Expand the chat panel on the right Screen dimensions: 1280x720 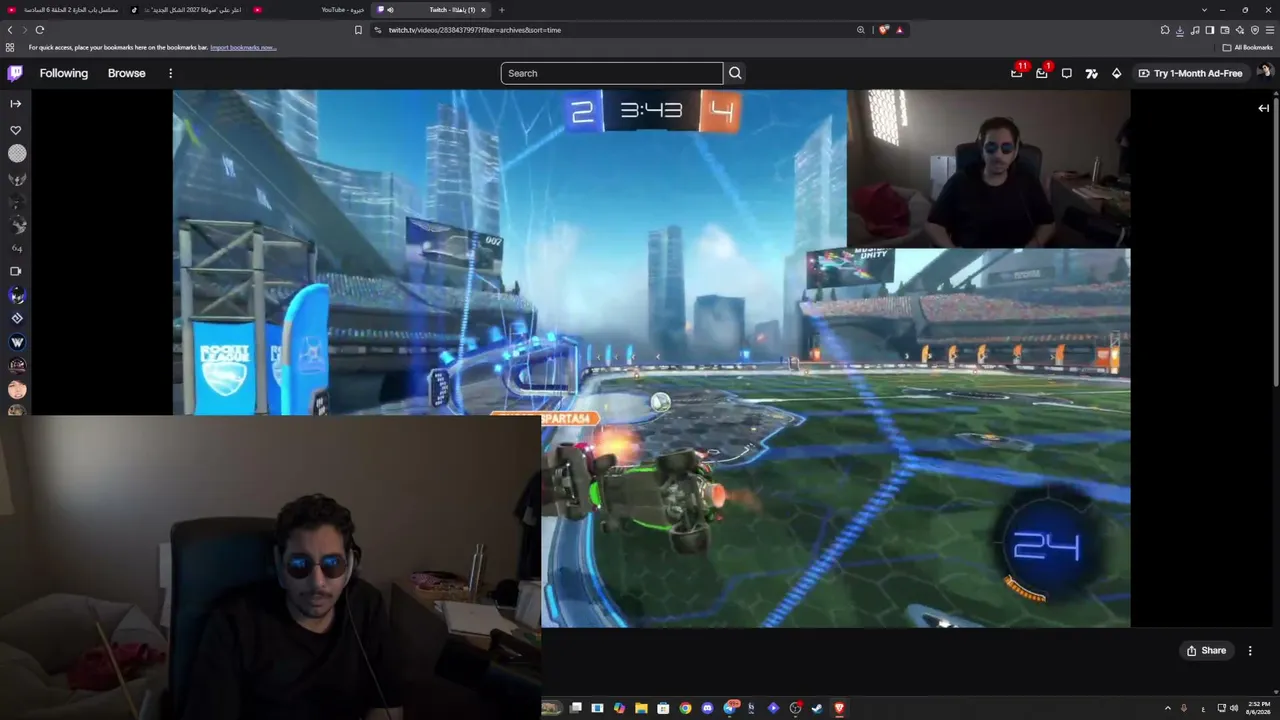(1263, 108)
